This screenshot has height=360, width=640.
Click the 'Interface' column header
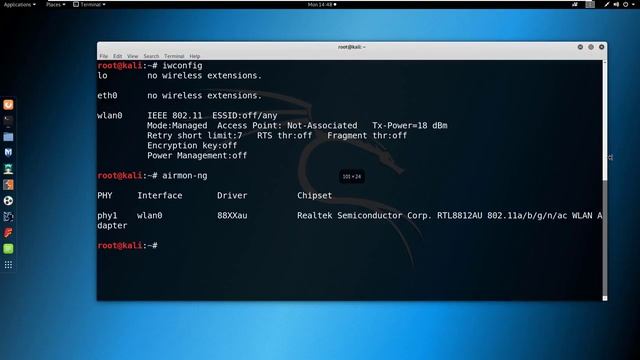tap(160, 196)
